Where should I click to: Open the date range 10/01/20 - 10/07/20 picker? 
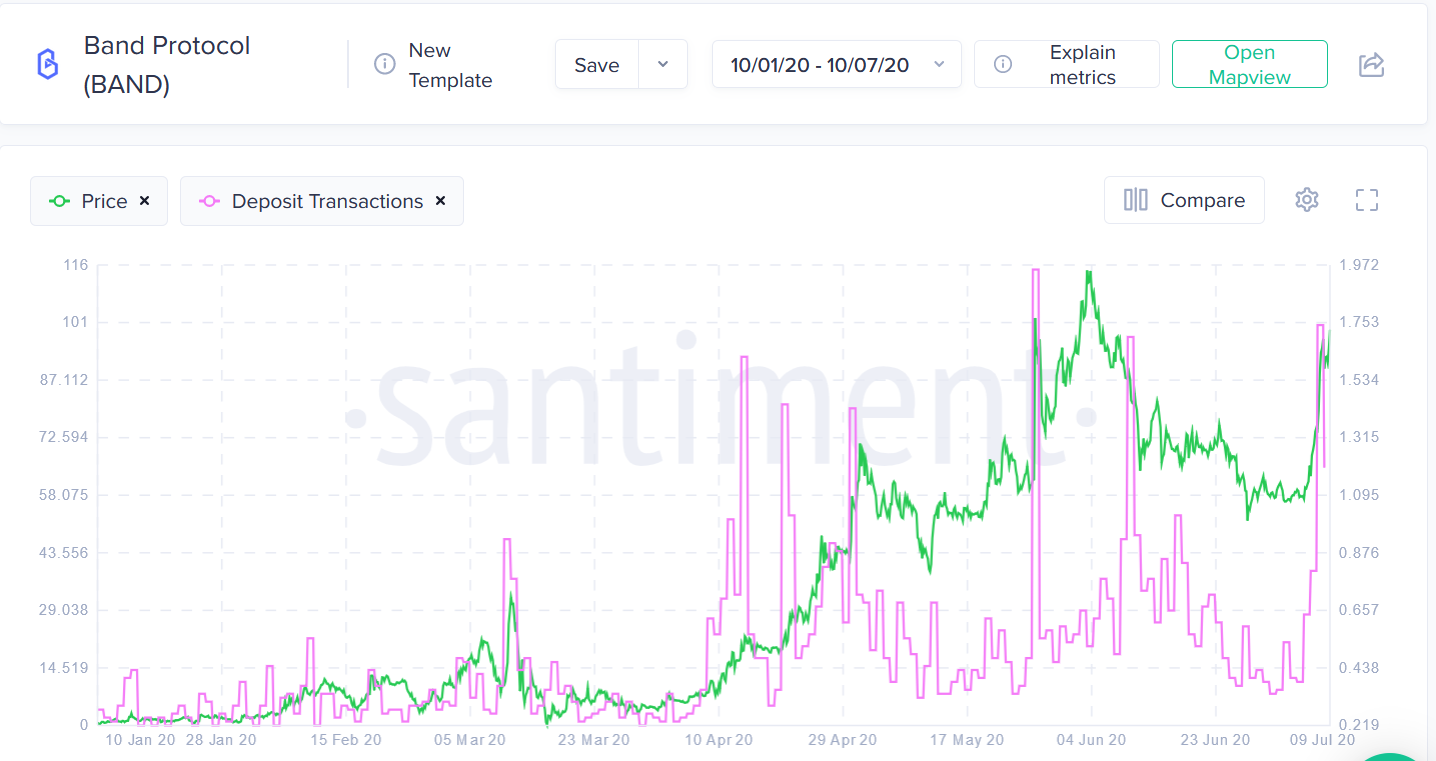[x=837, y=64]
